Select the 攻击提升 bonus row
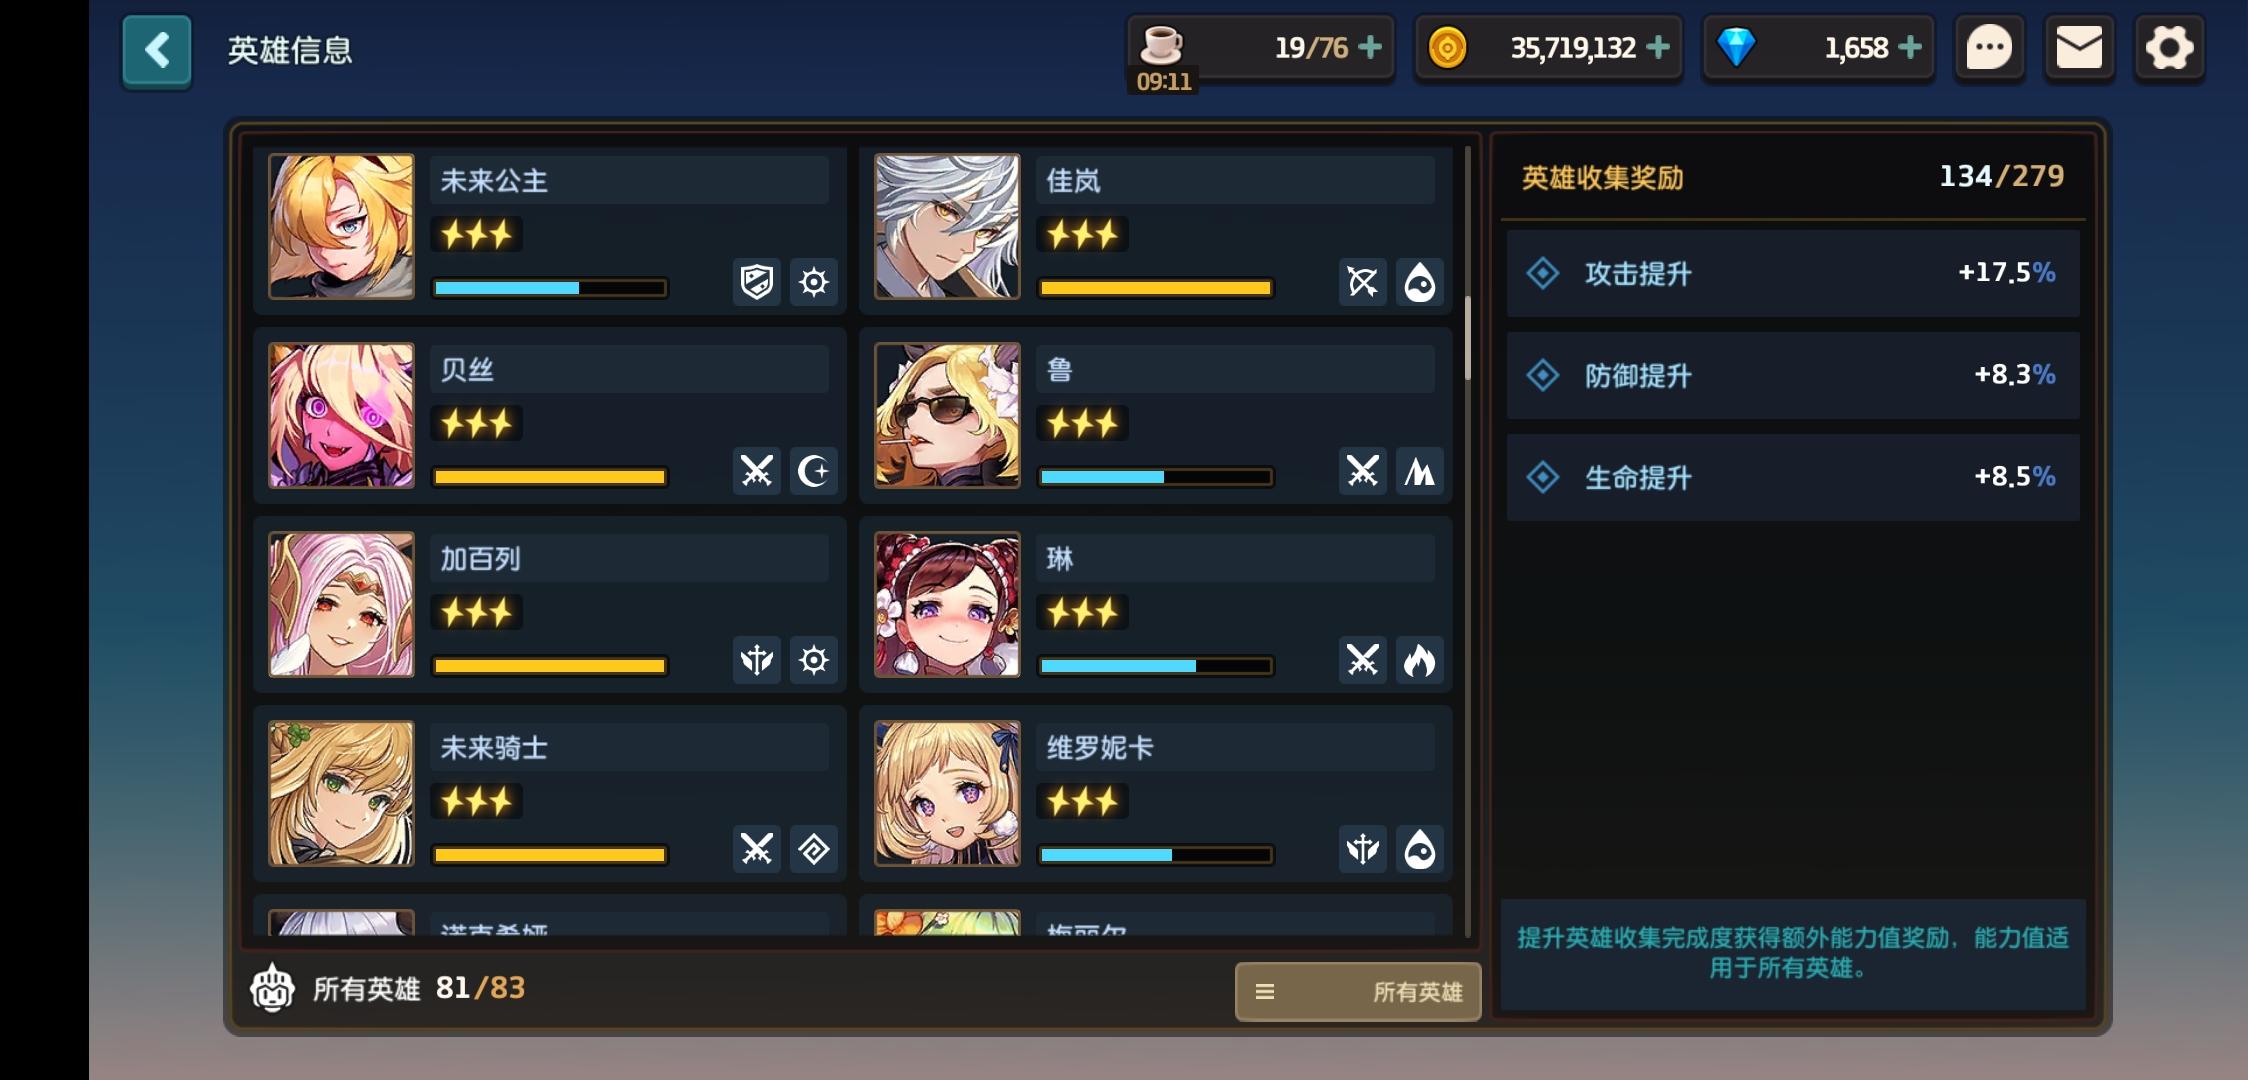 [1793, 273]
